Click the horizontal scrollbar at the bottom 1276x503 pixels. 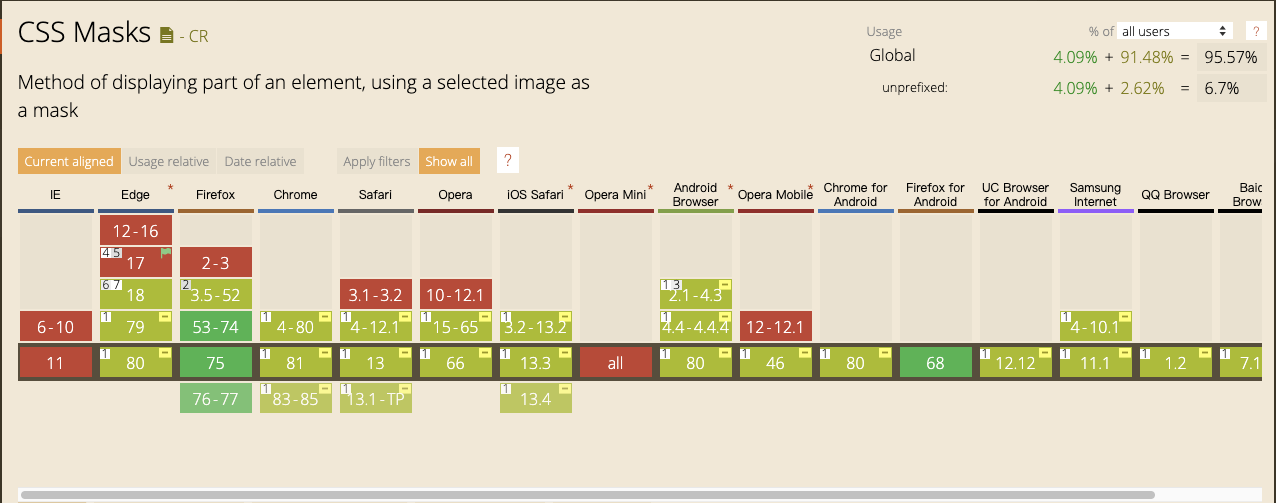tap(587, 494)
